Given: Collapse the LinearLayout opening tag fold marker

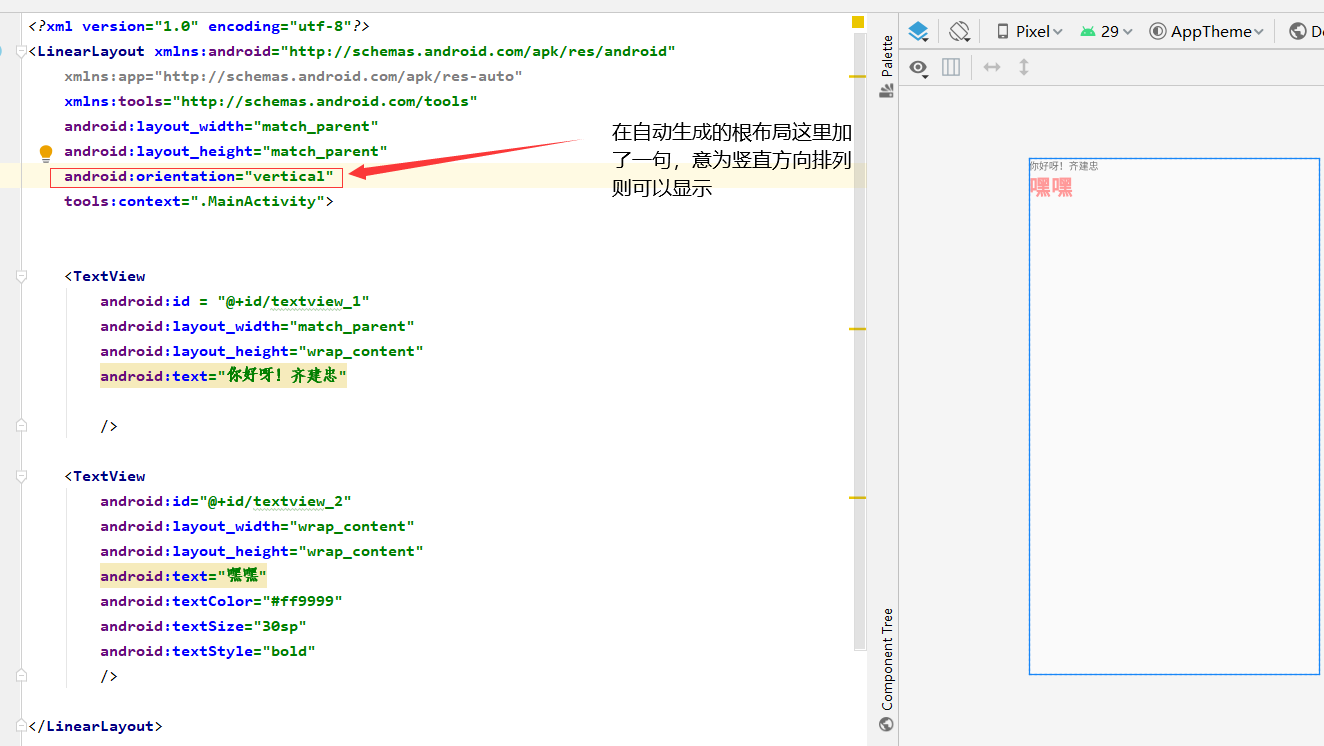Looking at the screenshot, I should [22, 51].
